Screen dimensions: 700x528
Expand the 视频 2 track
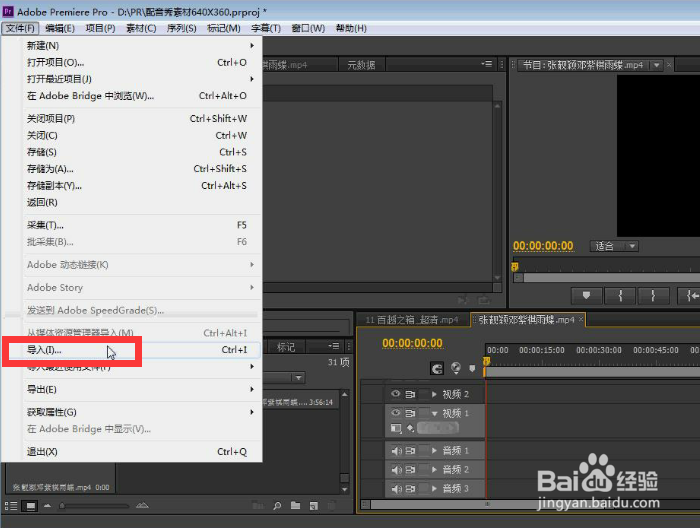click(434, 394)
